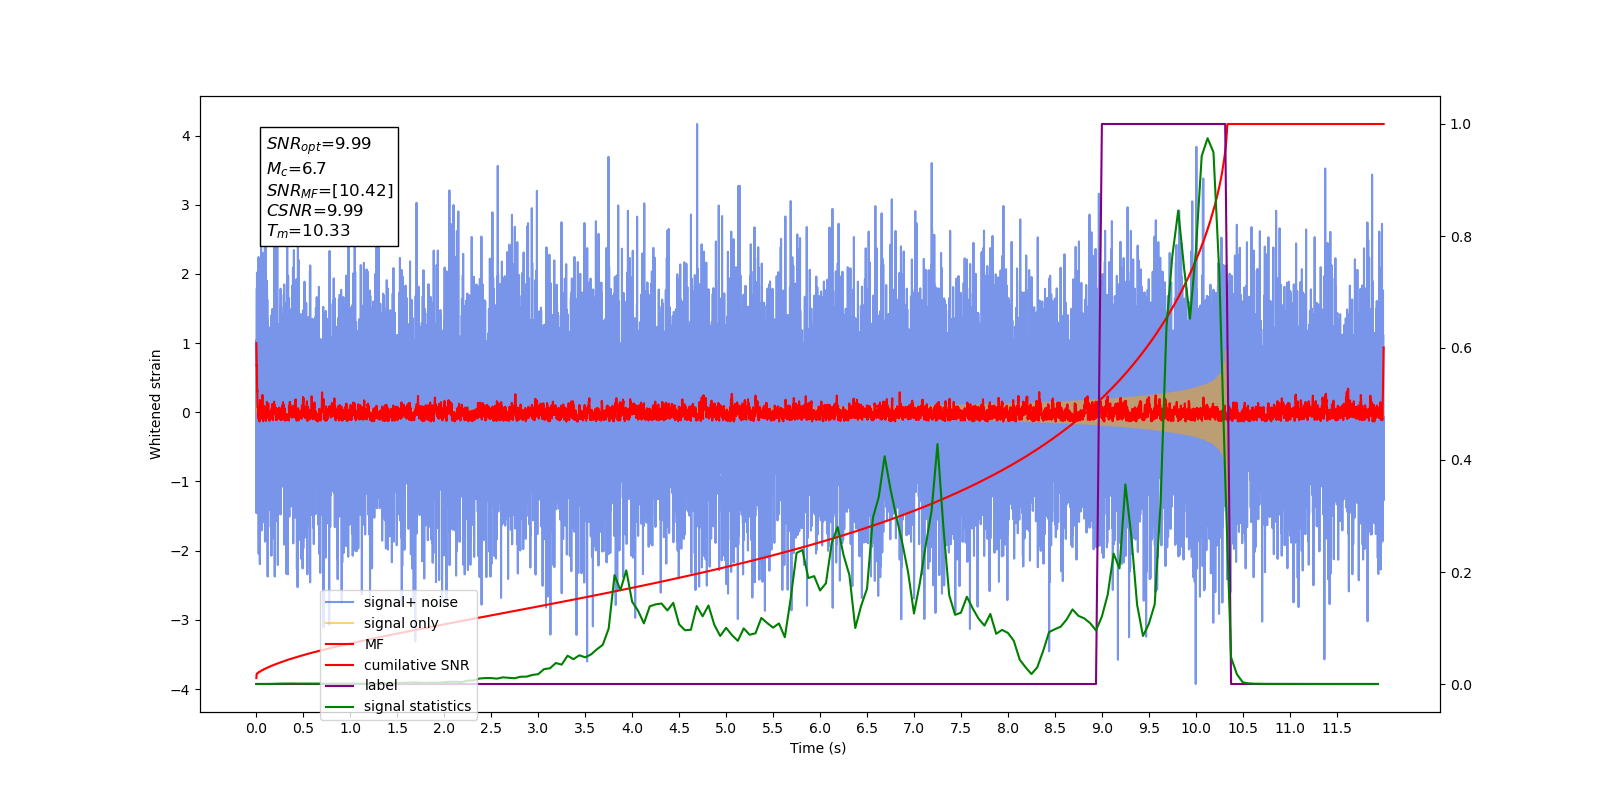Click the x-axis tick label 9.0
This screenshot has height=800, width=1600.
point(1102,728)
